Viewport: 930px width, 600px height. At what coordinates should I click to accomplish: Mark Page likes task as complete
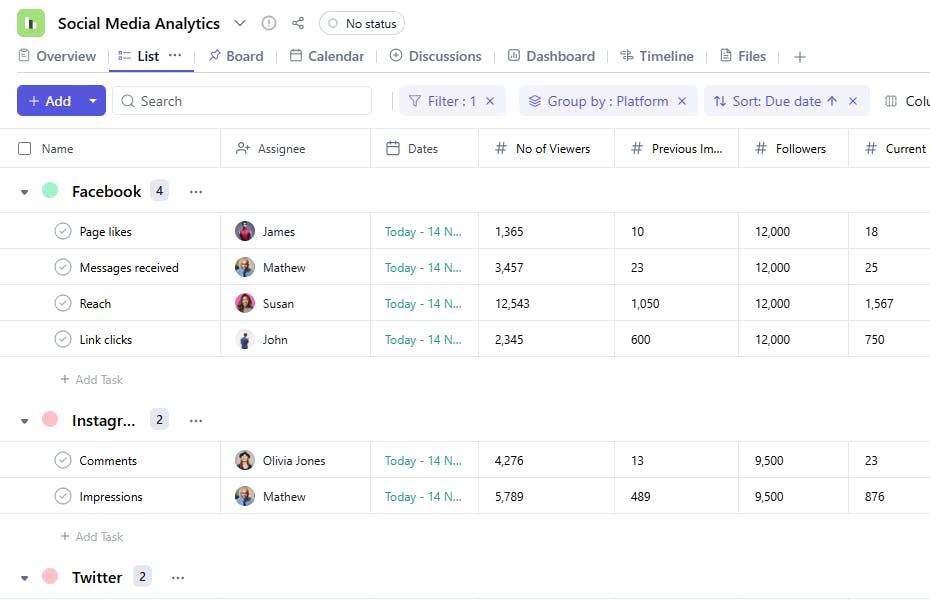(x=63, y=232)
